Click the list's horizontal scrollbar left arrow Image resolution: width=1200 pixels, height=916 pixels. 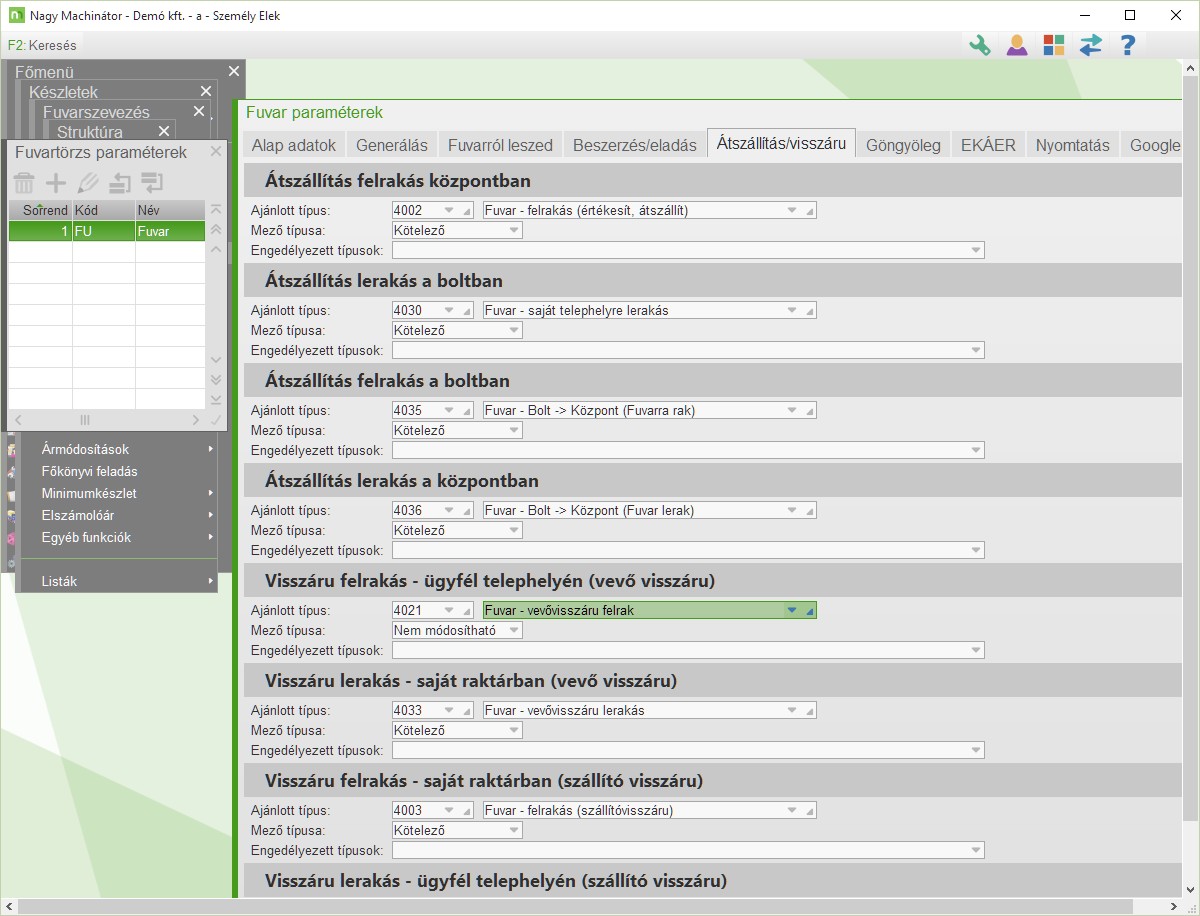tap(16, 421)
